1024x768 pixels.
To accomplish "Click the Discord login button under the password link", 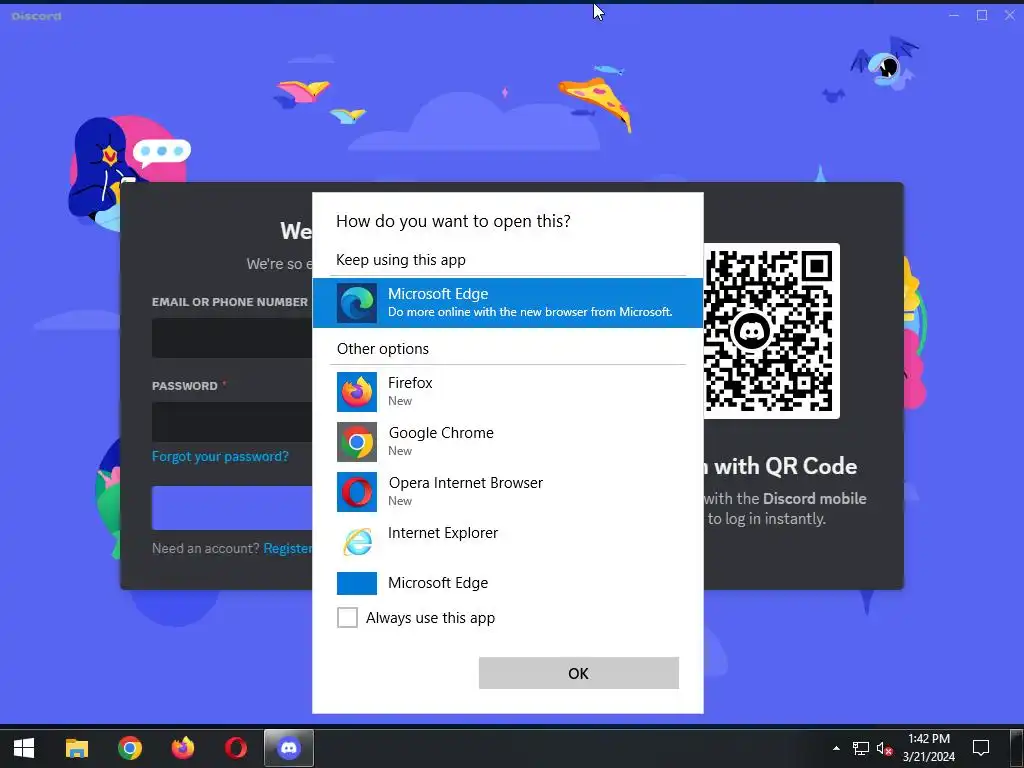I will tap(232, 507).
